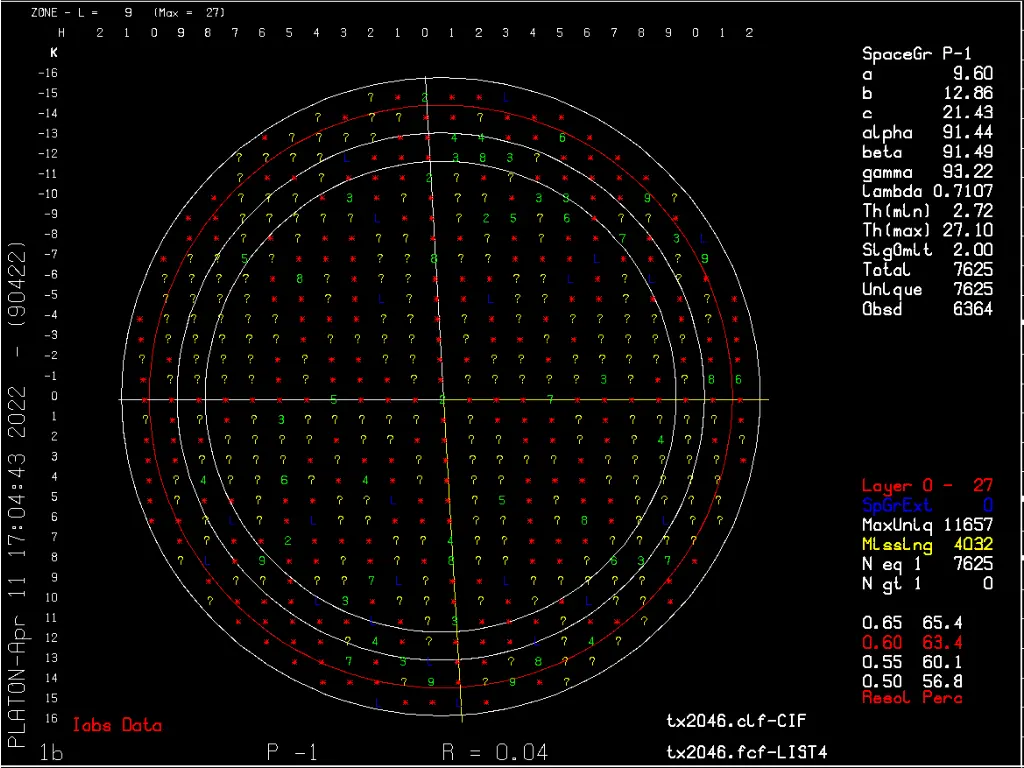The width and height of the screenshot is (1024, 768).
Task: Click the vertical PLATON date stamp text
Action: 16,494
